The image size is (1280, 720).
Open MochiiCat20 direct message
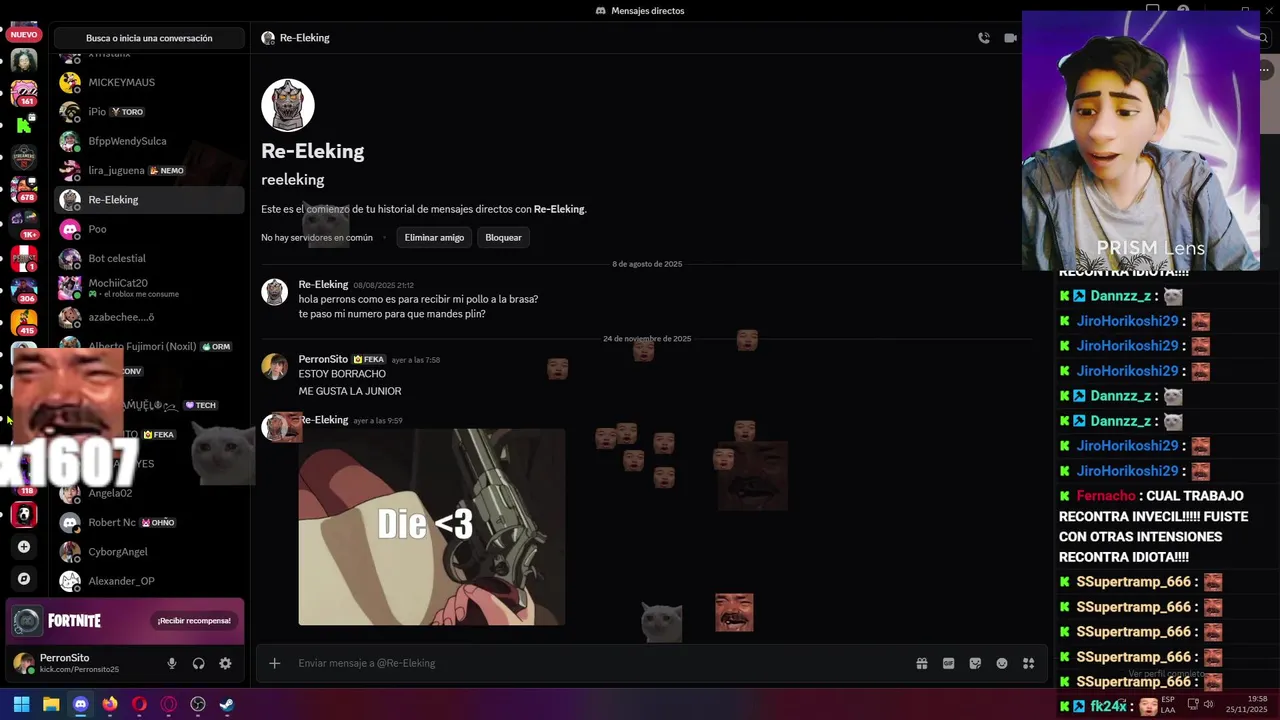pos(149,288)
